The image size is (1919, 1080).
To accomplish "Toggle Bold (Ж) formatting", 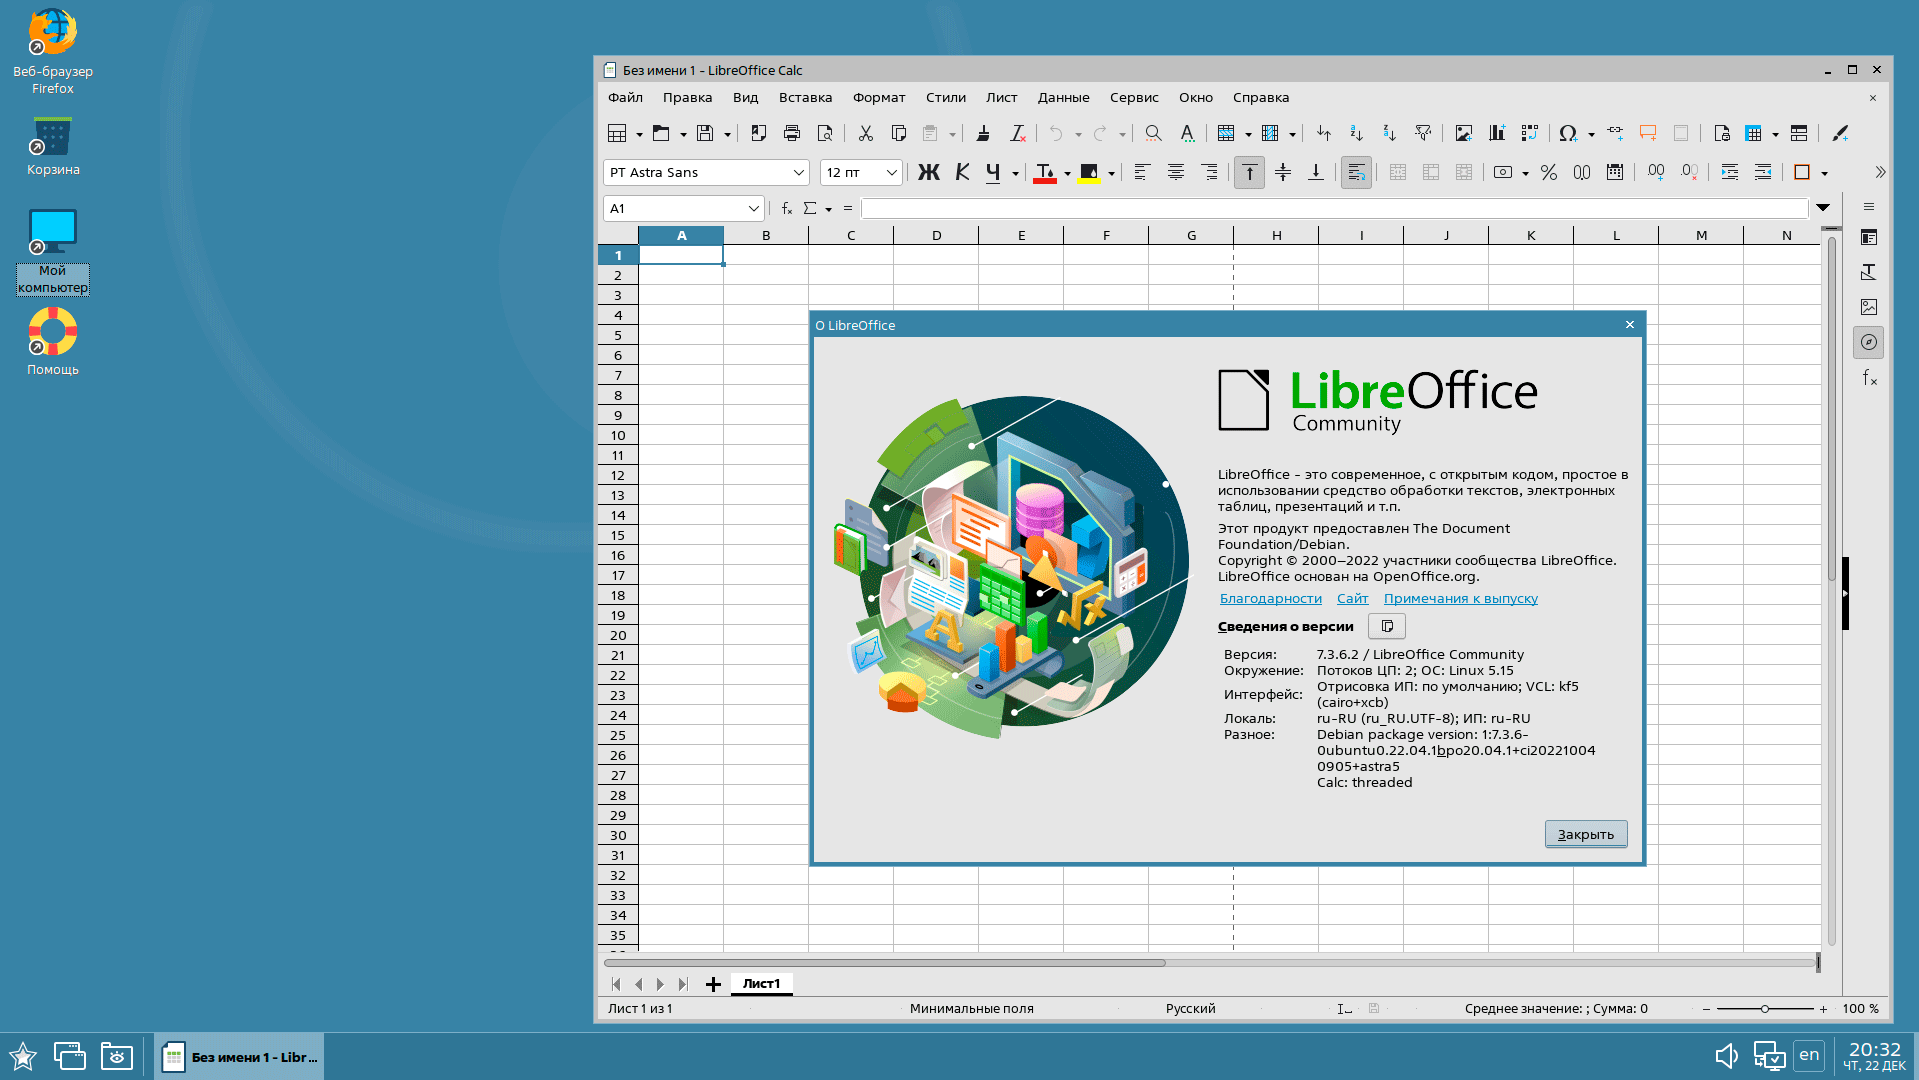I will [929, 172].
